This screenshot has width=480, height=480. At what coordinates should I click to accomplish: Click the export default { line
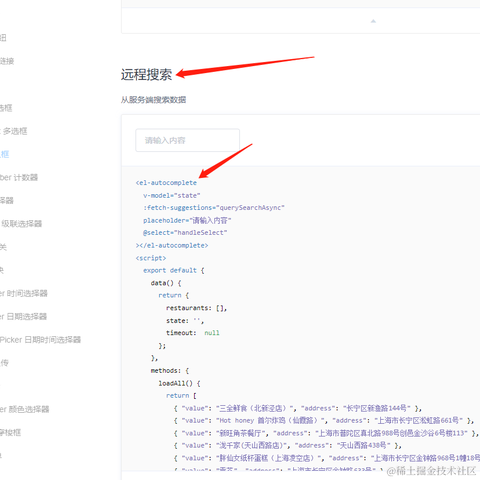click(x=174, y=270)
